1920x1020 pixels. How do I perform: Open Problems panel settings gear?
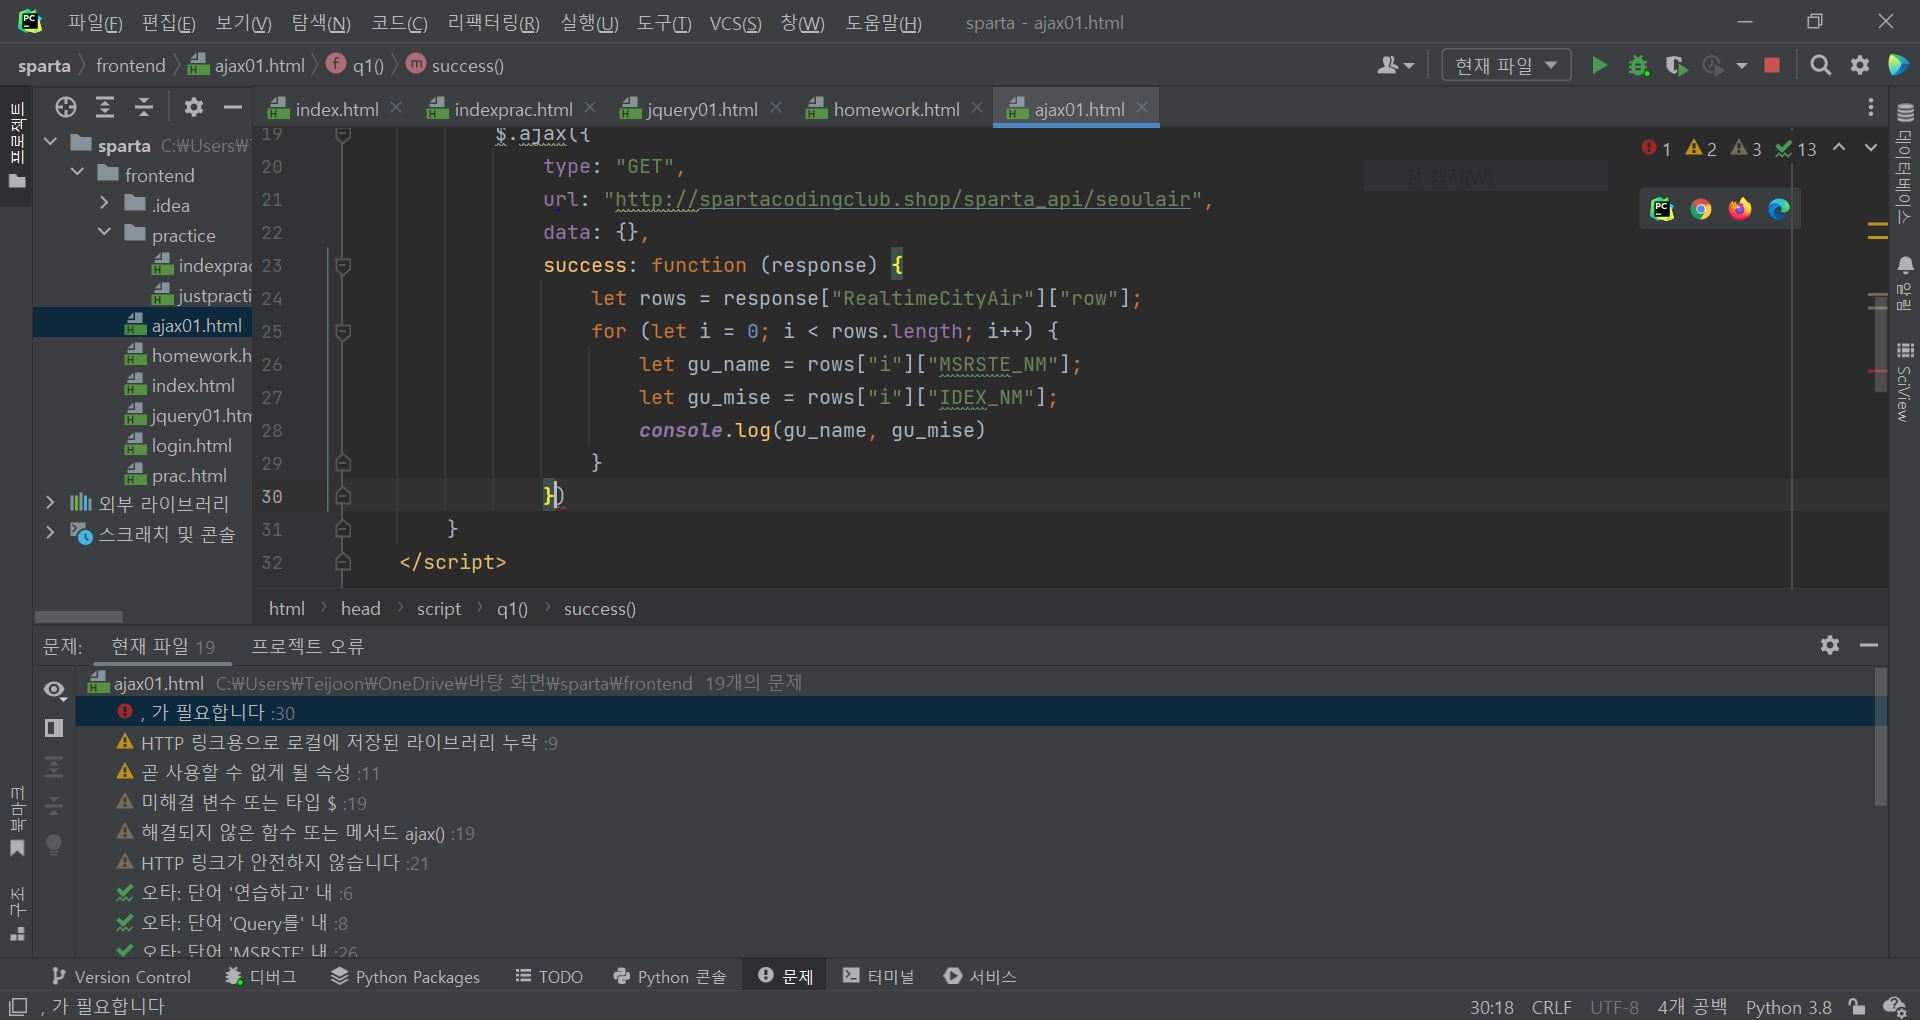click(x=1830, y=646)
